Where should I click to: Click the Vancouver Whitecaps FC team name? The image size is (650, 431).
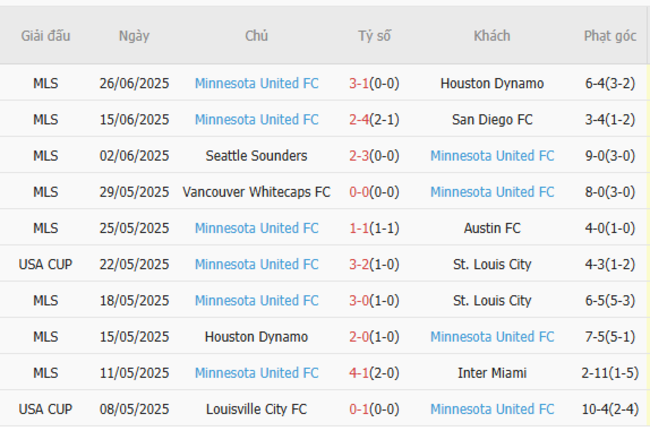[x=256, y=192]
